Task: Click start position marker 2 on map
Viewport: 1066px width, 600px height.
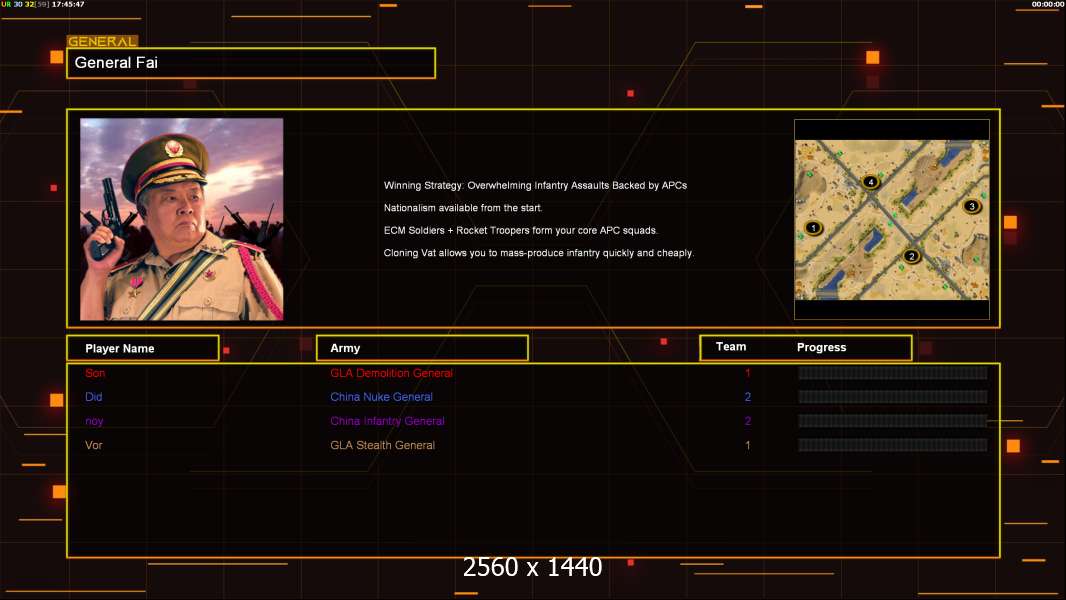Action: [911, 256]
